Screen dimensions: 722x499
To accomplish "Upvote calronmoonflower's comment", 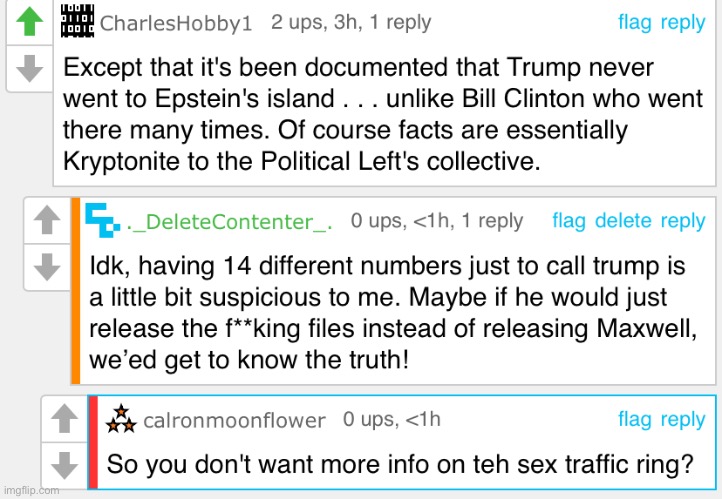I will pyautogui.click(x=63, y=418).
